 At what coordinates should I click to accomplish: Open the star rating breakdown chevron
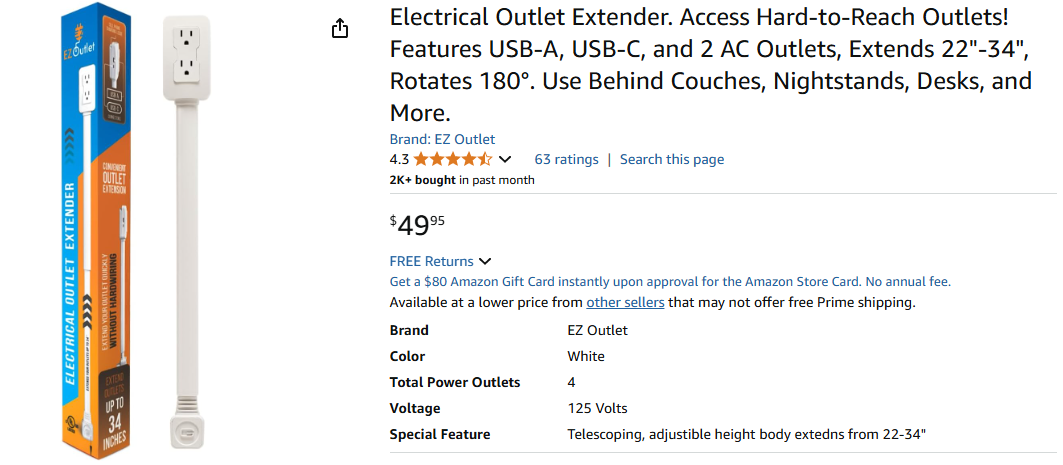(x=504, y=160)
